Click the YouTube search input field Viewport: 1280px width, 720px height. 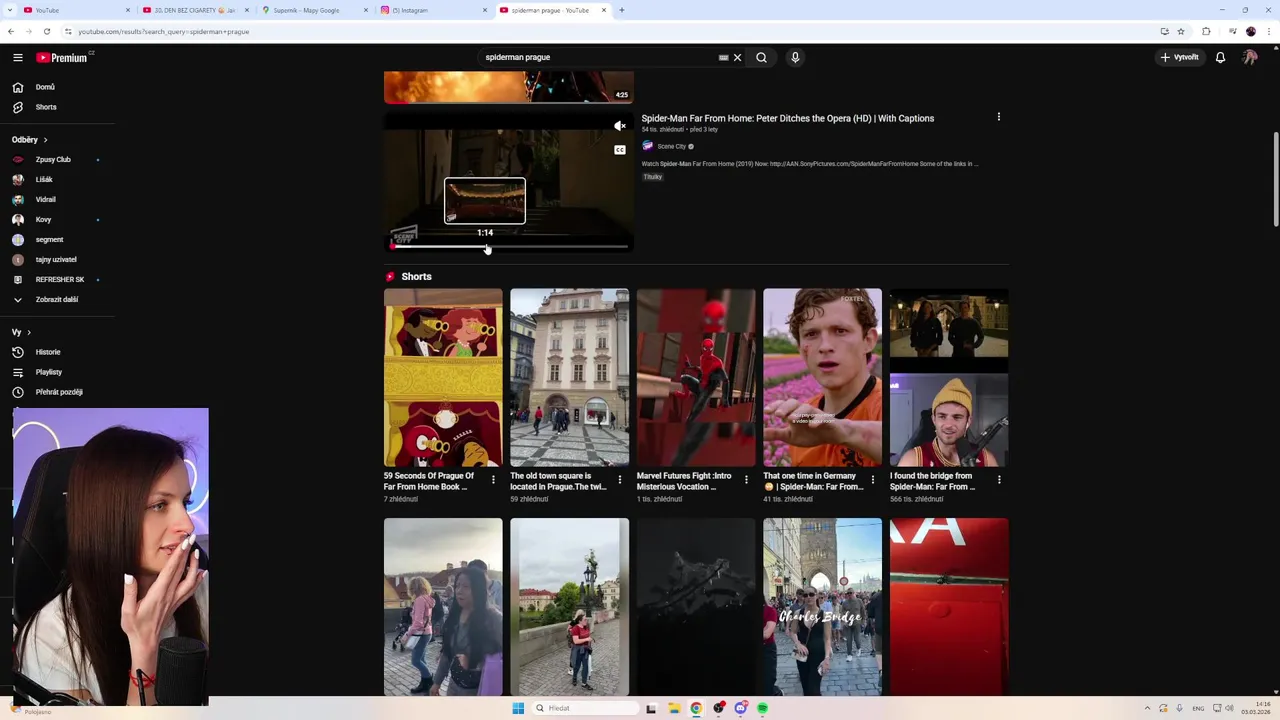(598, 57)
